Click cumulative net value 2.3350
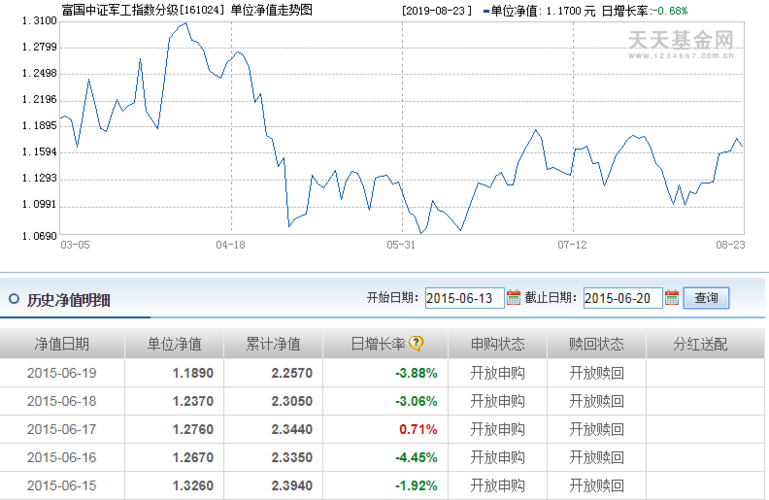This screenshot has width=769, height=500. point(292,457)
